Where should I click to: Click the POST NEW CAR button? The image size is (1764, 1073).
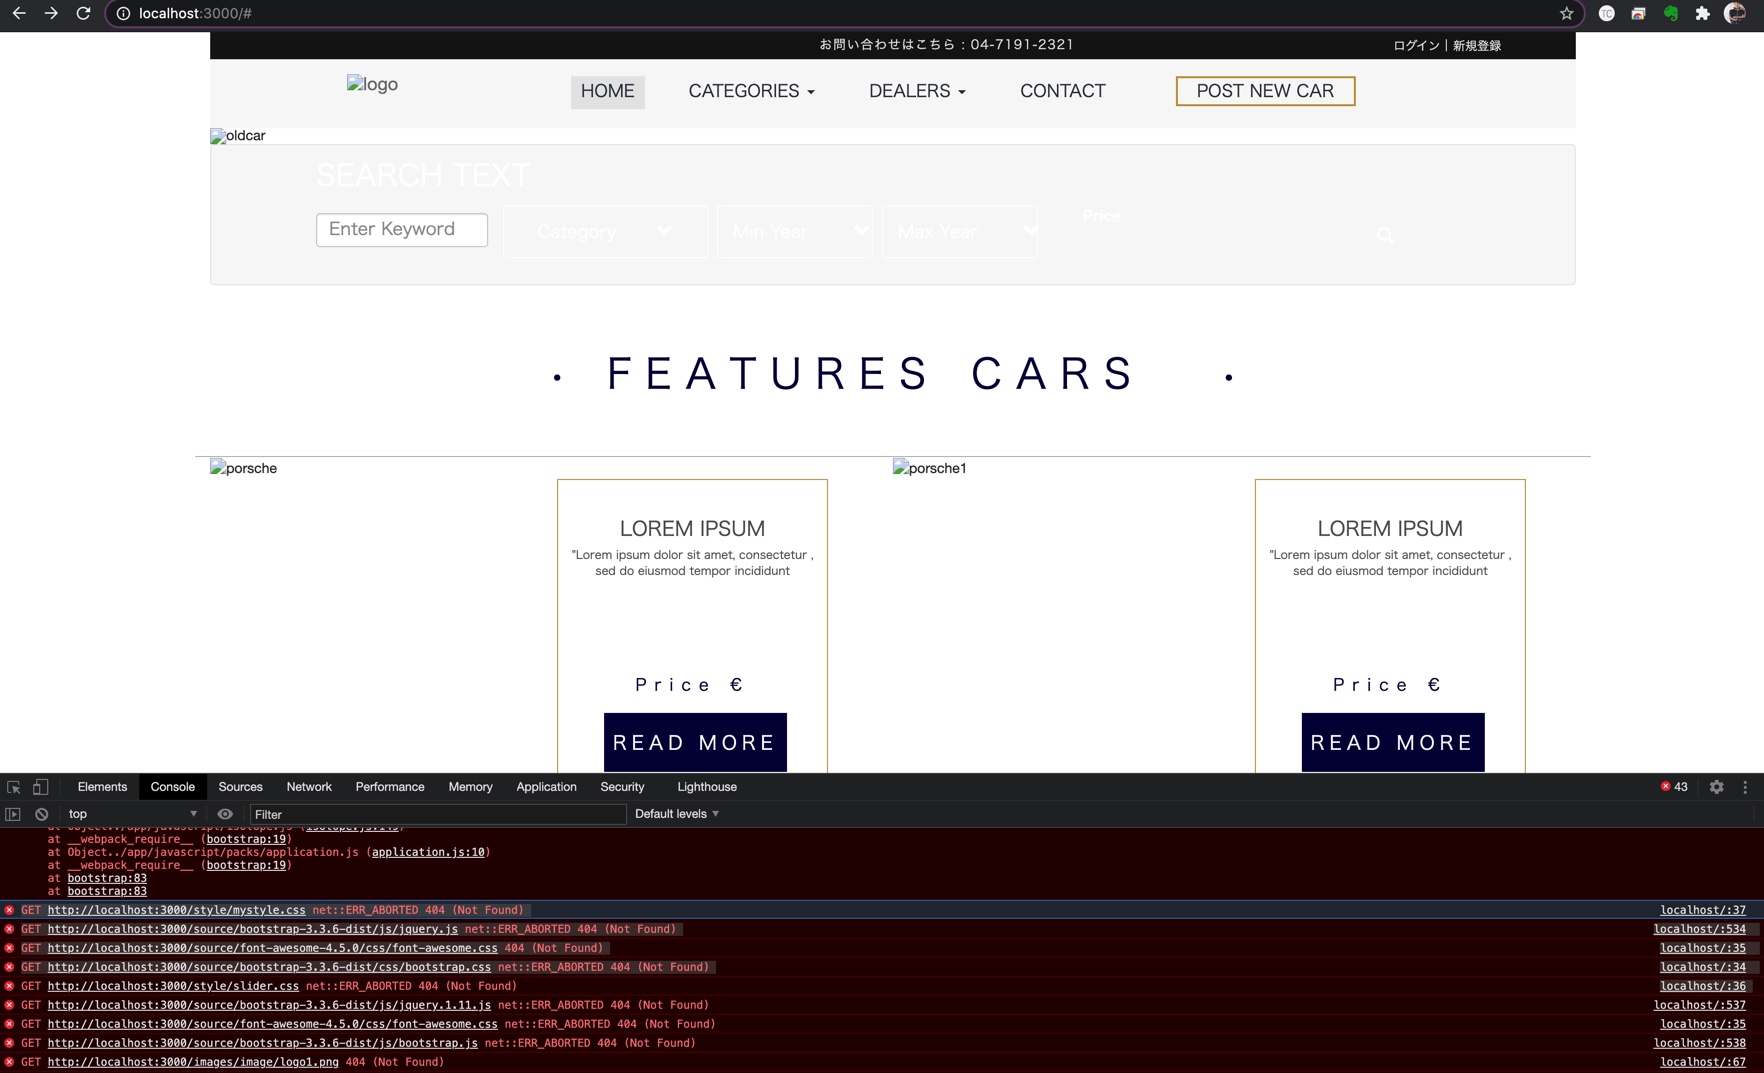(1265, 91)
